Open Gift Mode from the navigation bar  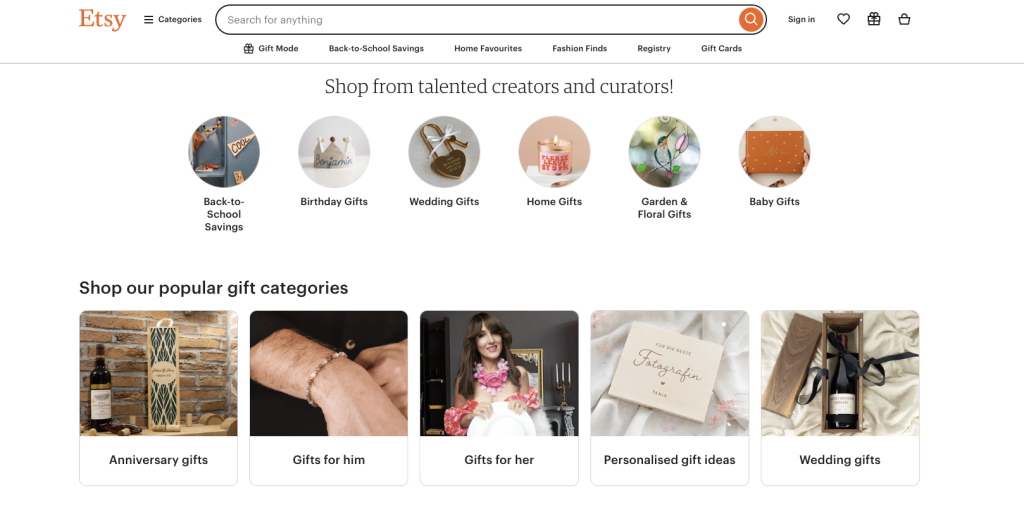(x=271, y=48)
